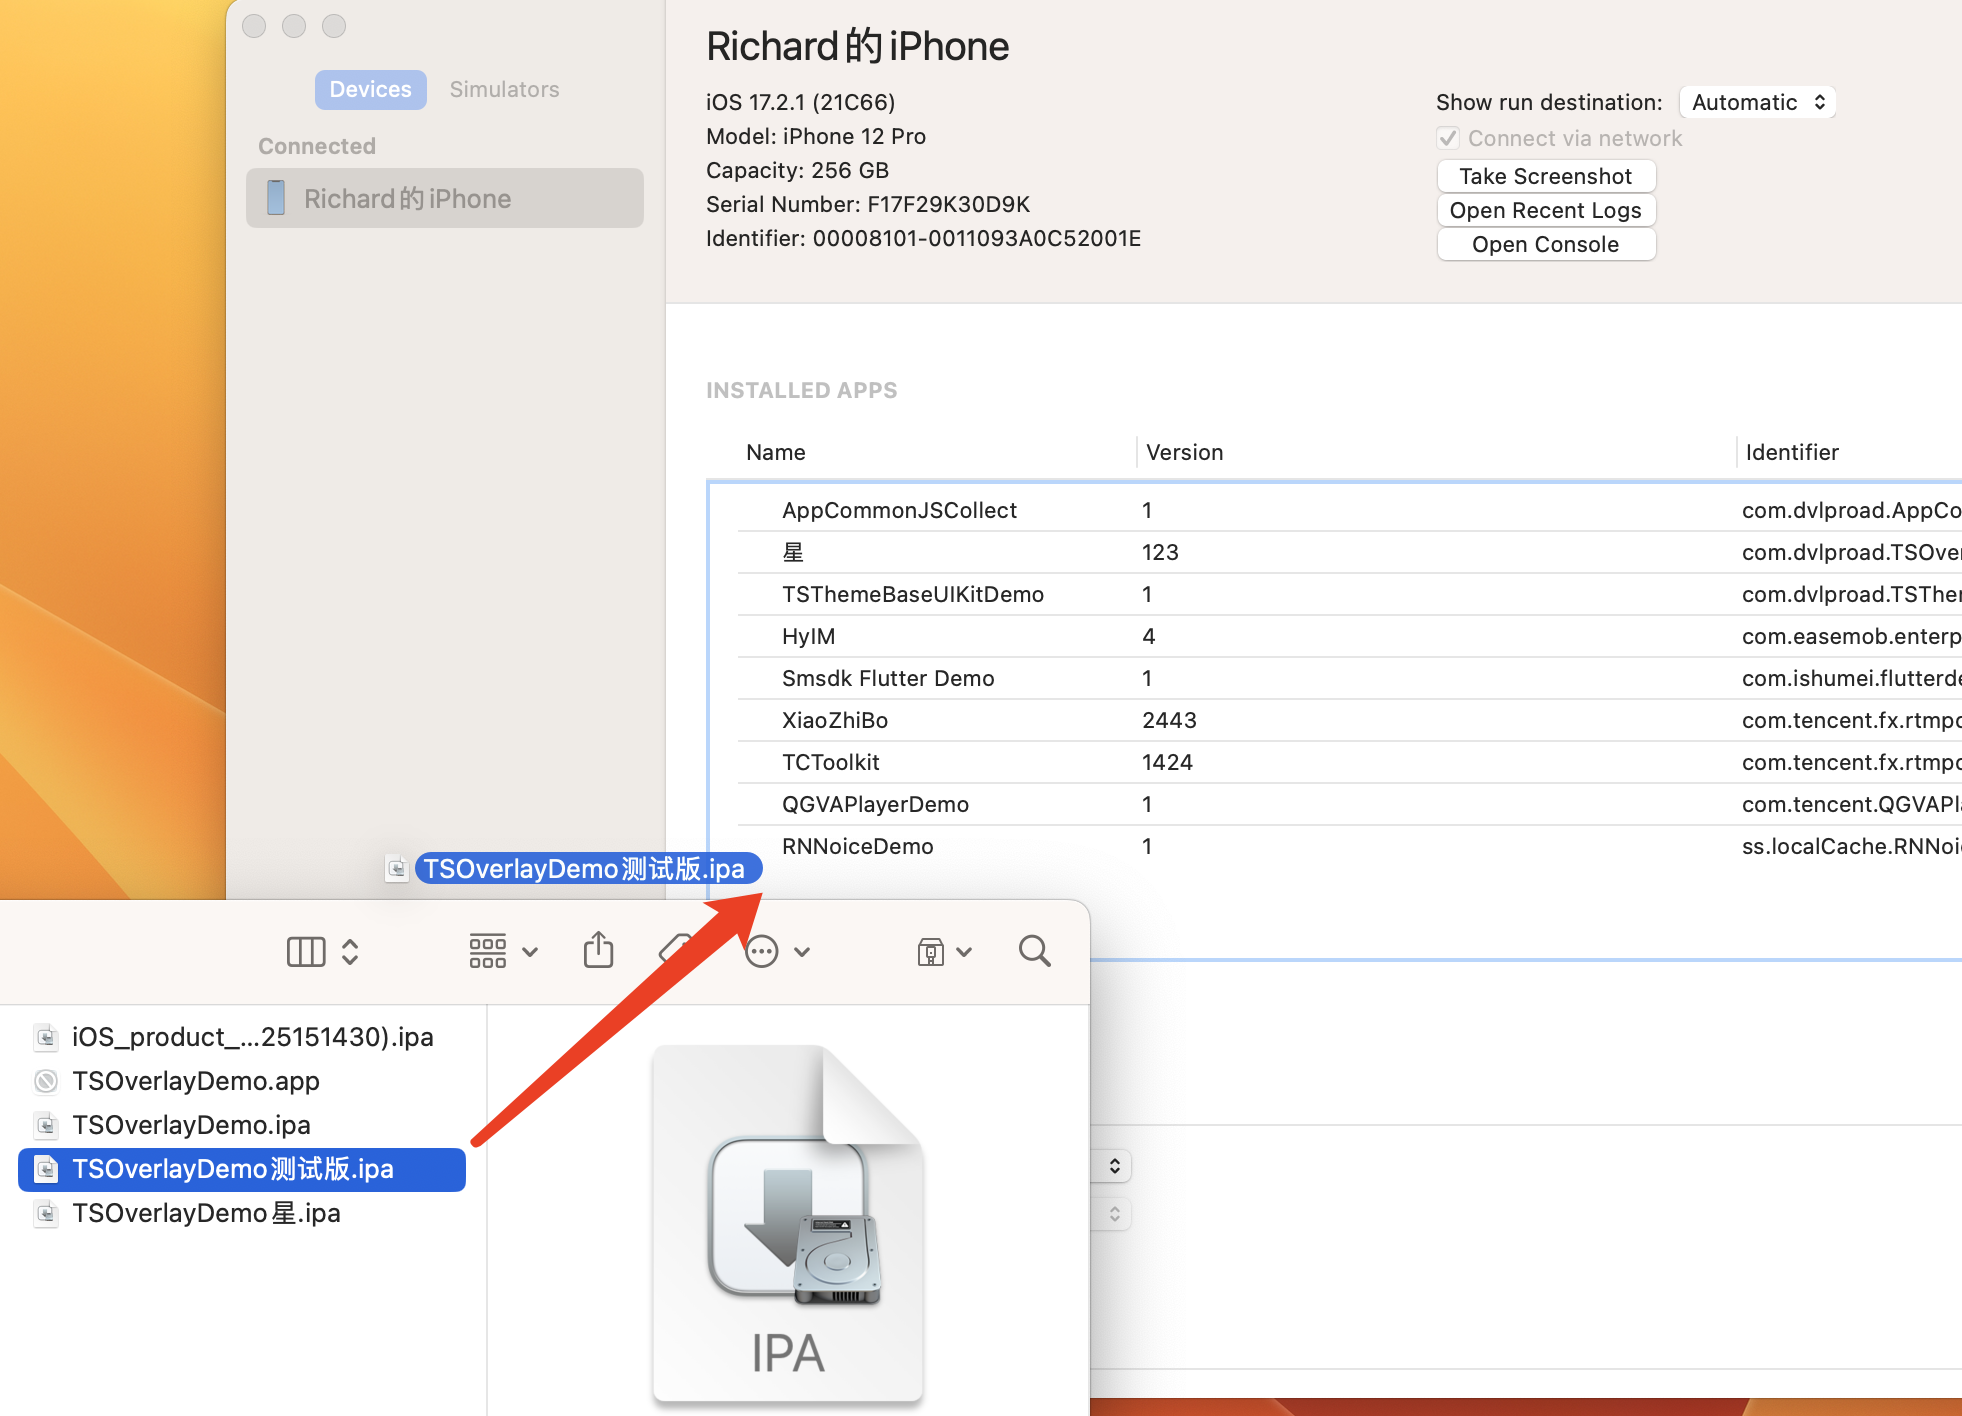Image resolution: width=1962 pixels, height=1416 pixels.
Task: Select XiaoZhiBo app row
Action: (x=1349, y=720)
